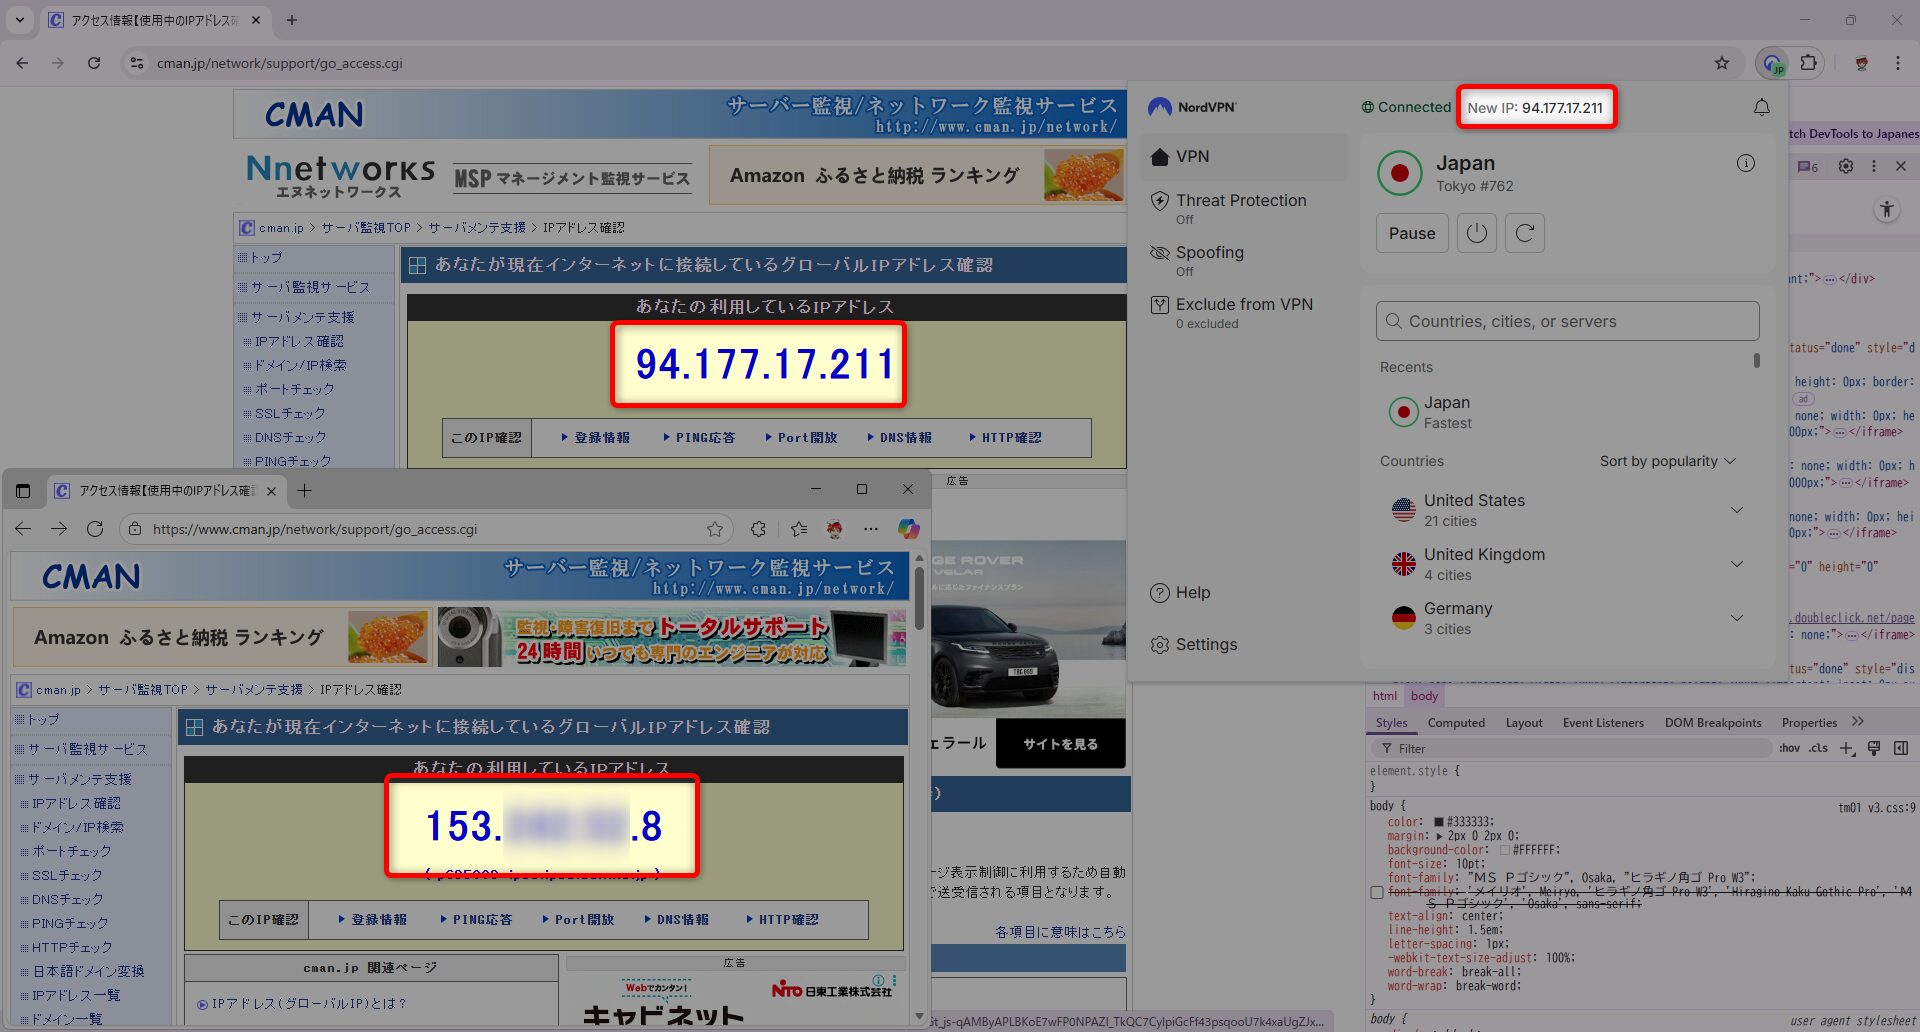
Task: Click the Japan server info icon
Action: click(x=1745, y=163)
